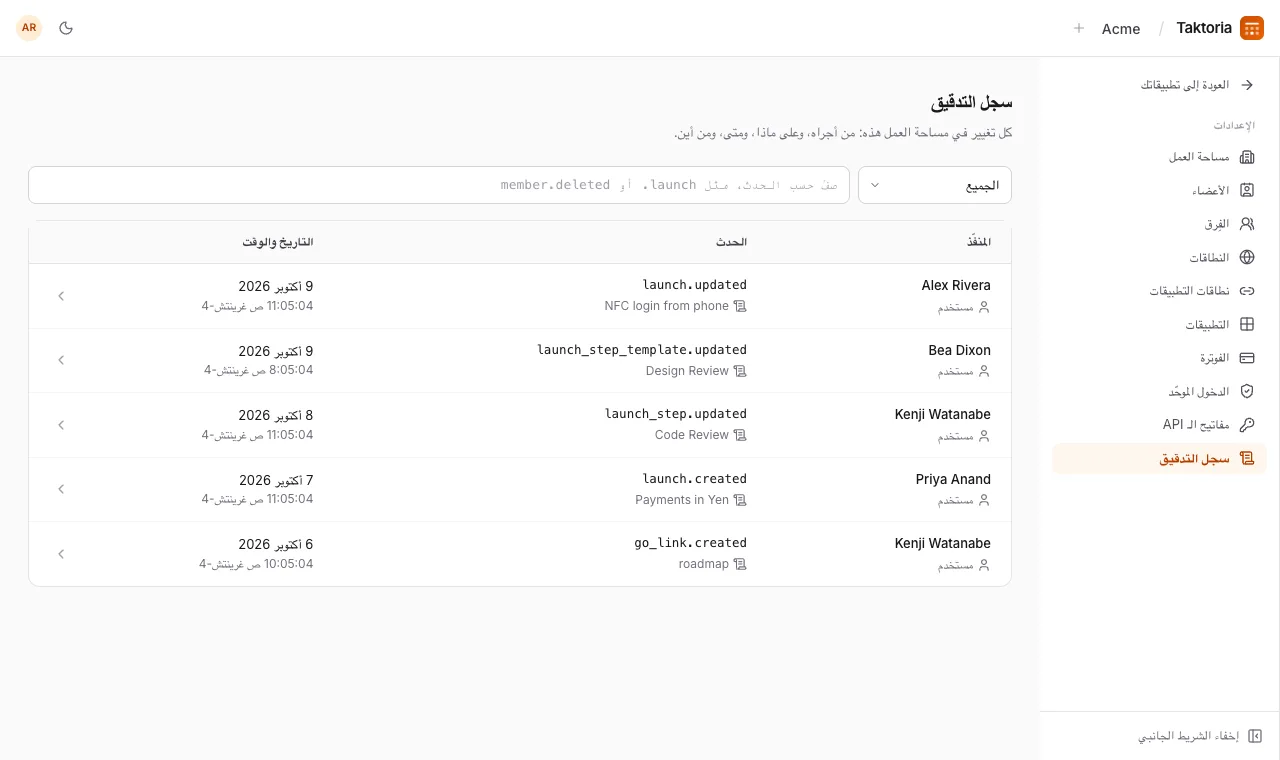
Task: Expand the launch.created row chevron
Action: [x=61, y=489]
